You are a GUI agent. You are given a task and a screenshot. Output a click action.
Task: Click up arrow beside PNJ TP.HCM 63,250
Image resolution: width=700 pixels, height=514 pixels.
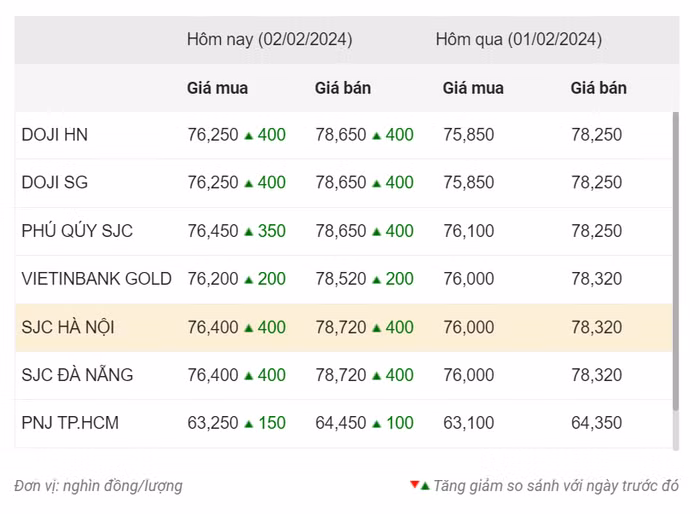(248, 423)
